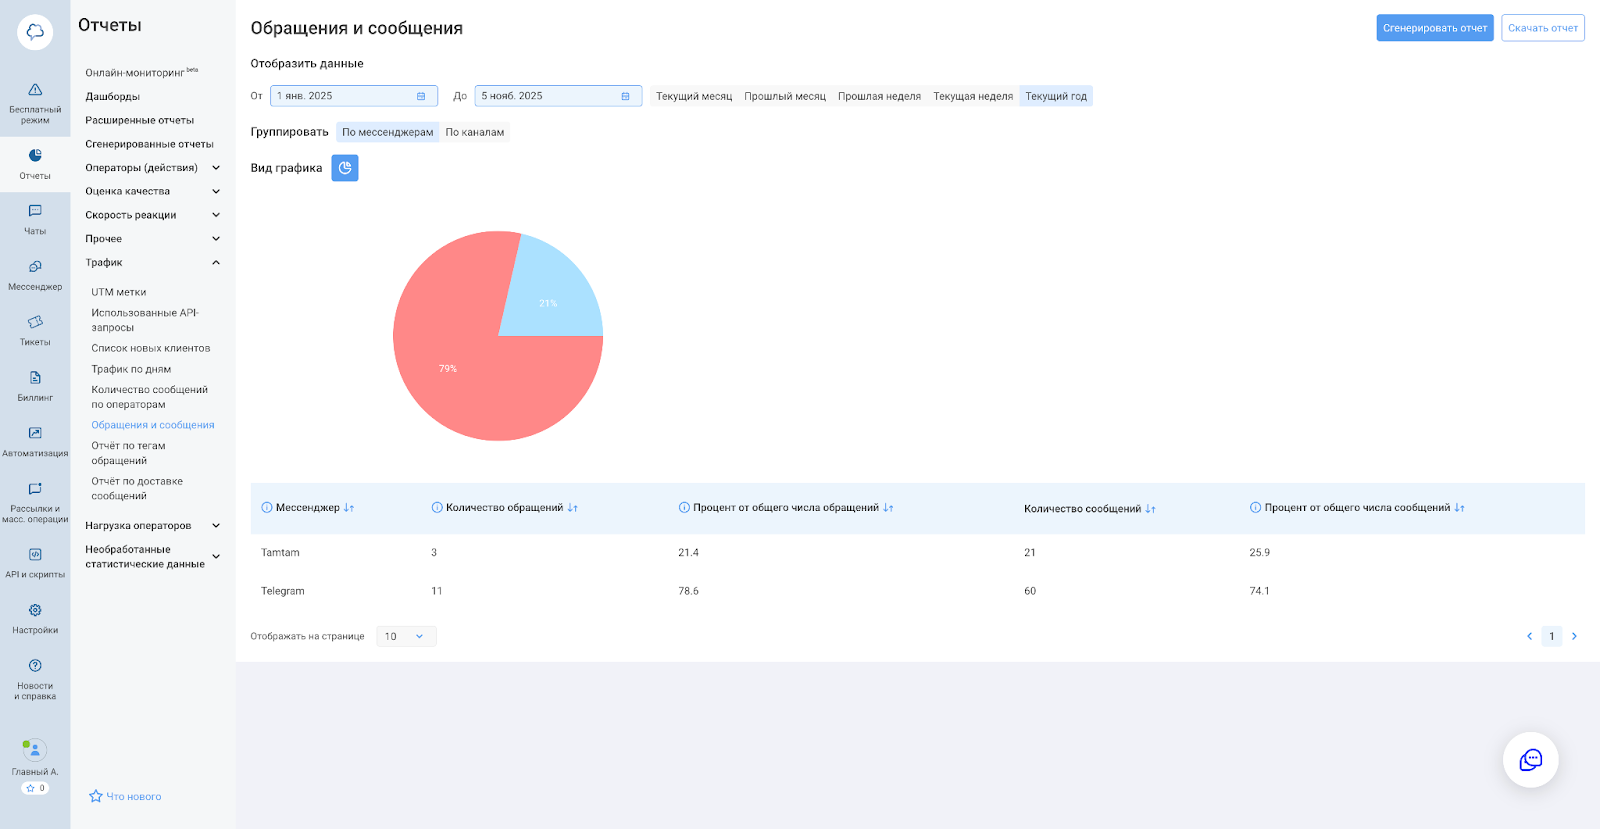Group data by channels

475,132
